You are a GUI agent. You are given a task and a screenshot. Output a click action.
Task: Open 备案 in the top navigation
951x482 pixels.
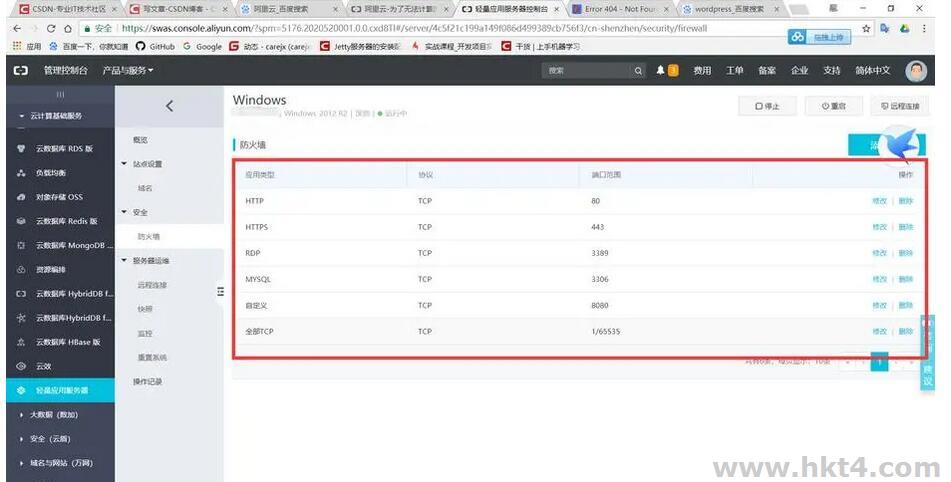click(x=767, y=71)
